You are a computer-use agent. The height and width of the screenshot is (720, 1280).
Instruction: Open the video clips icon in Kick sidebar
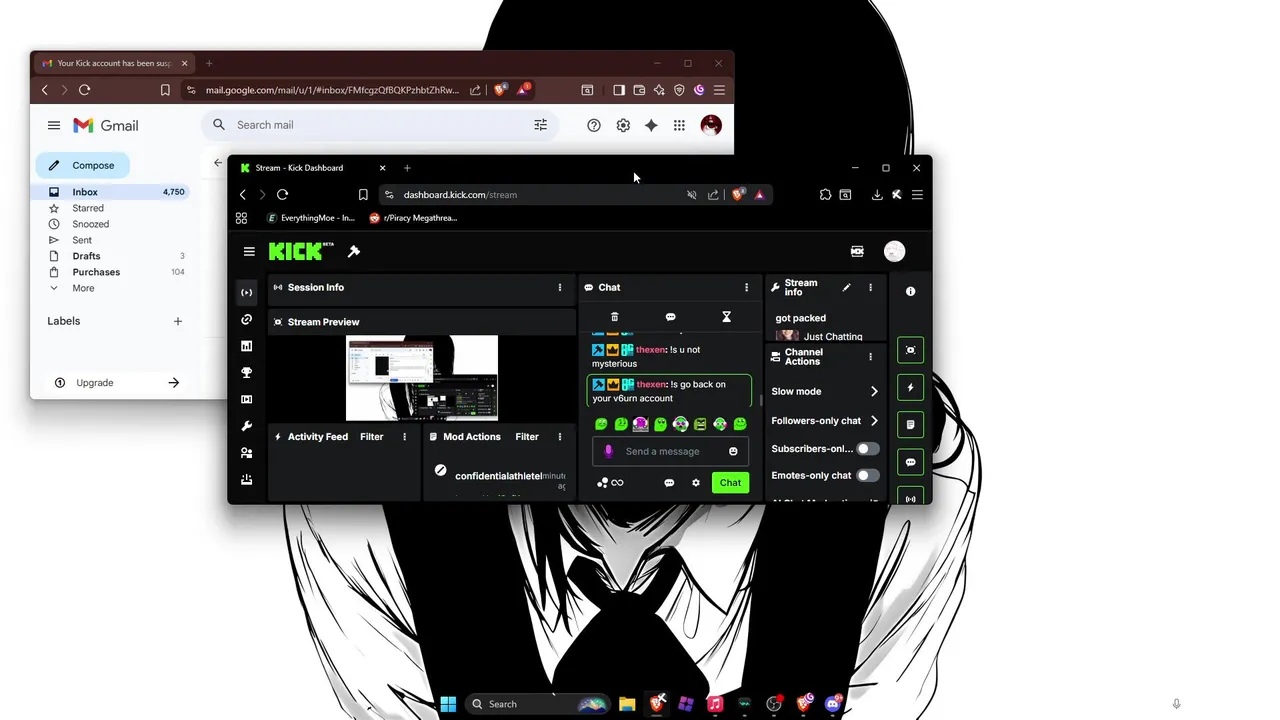click(247, 399)
